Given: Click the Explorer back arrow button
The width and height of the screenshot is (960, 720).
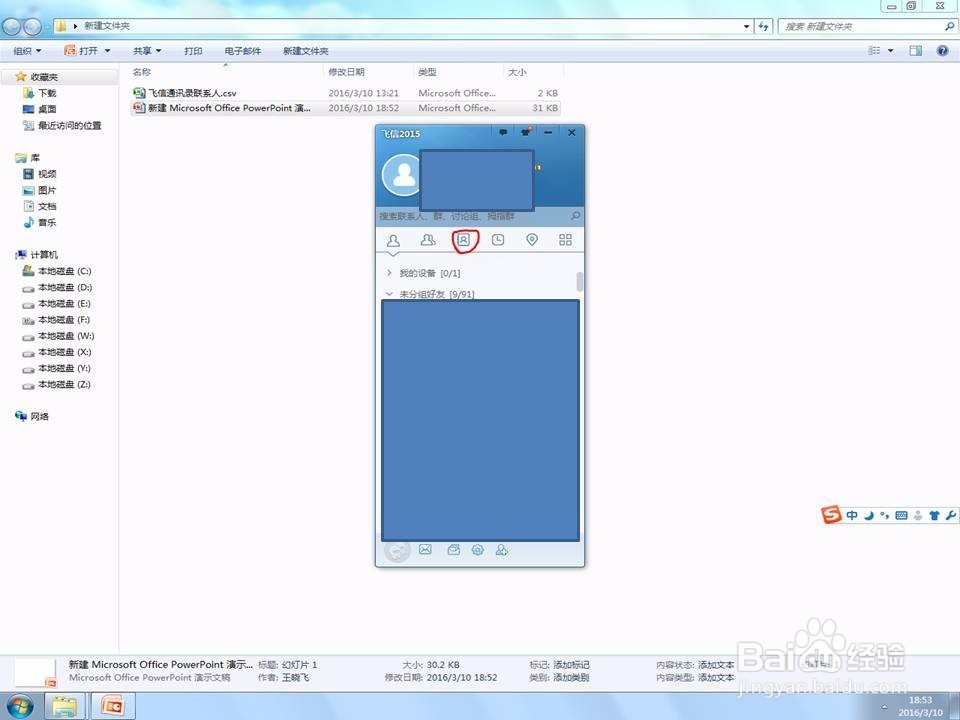Looking at the screenshot, I should click(12, 27).
